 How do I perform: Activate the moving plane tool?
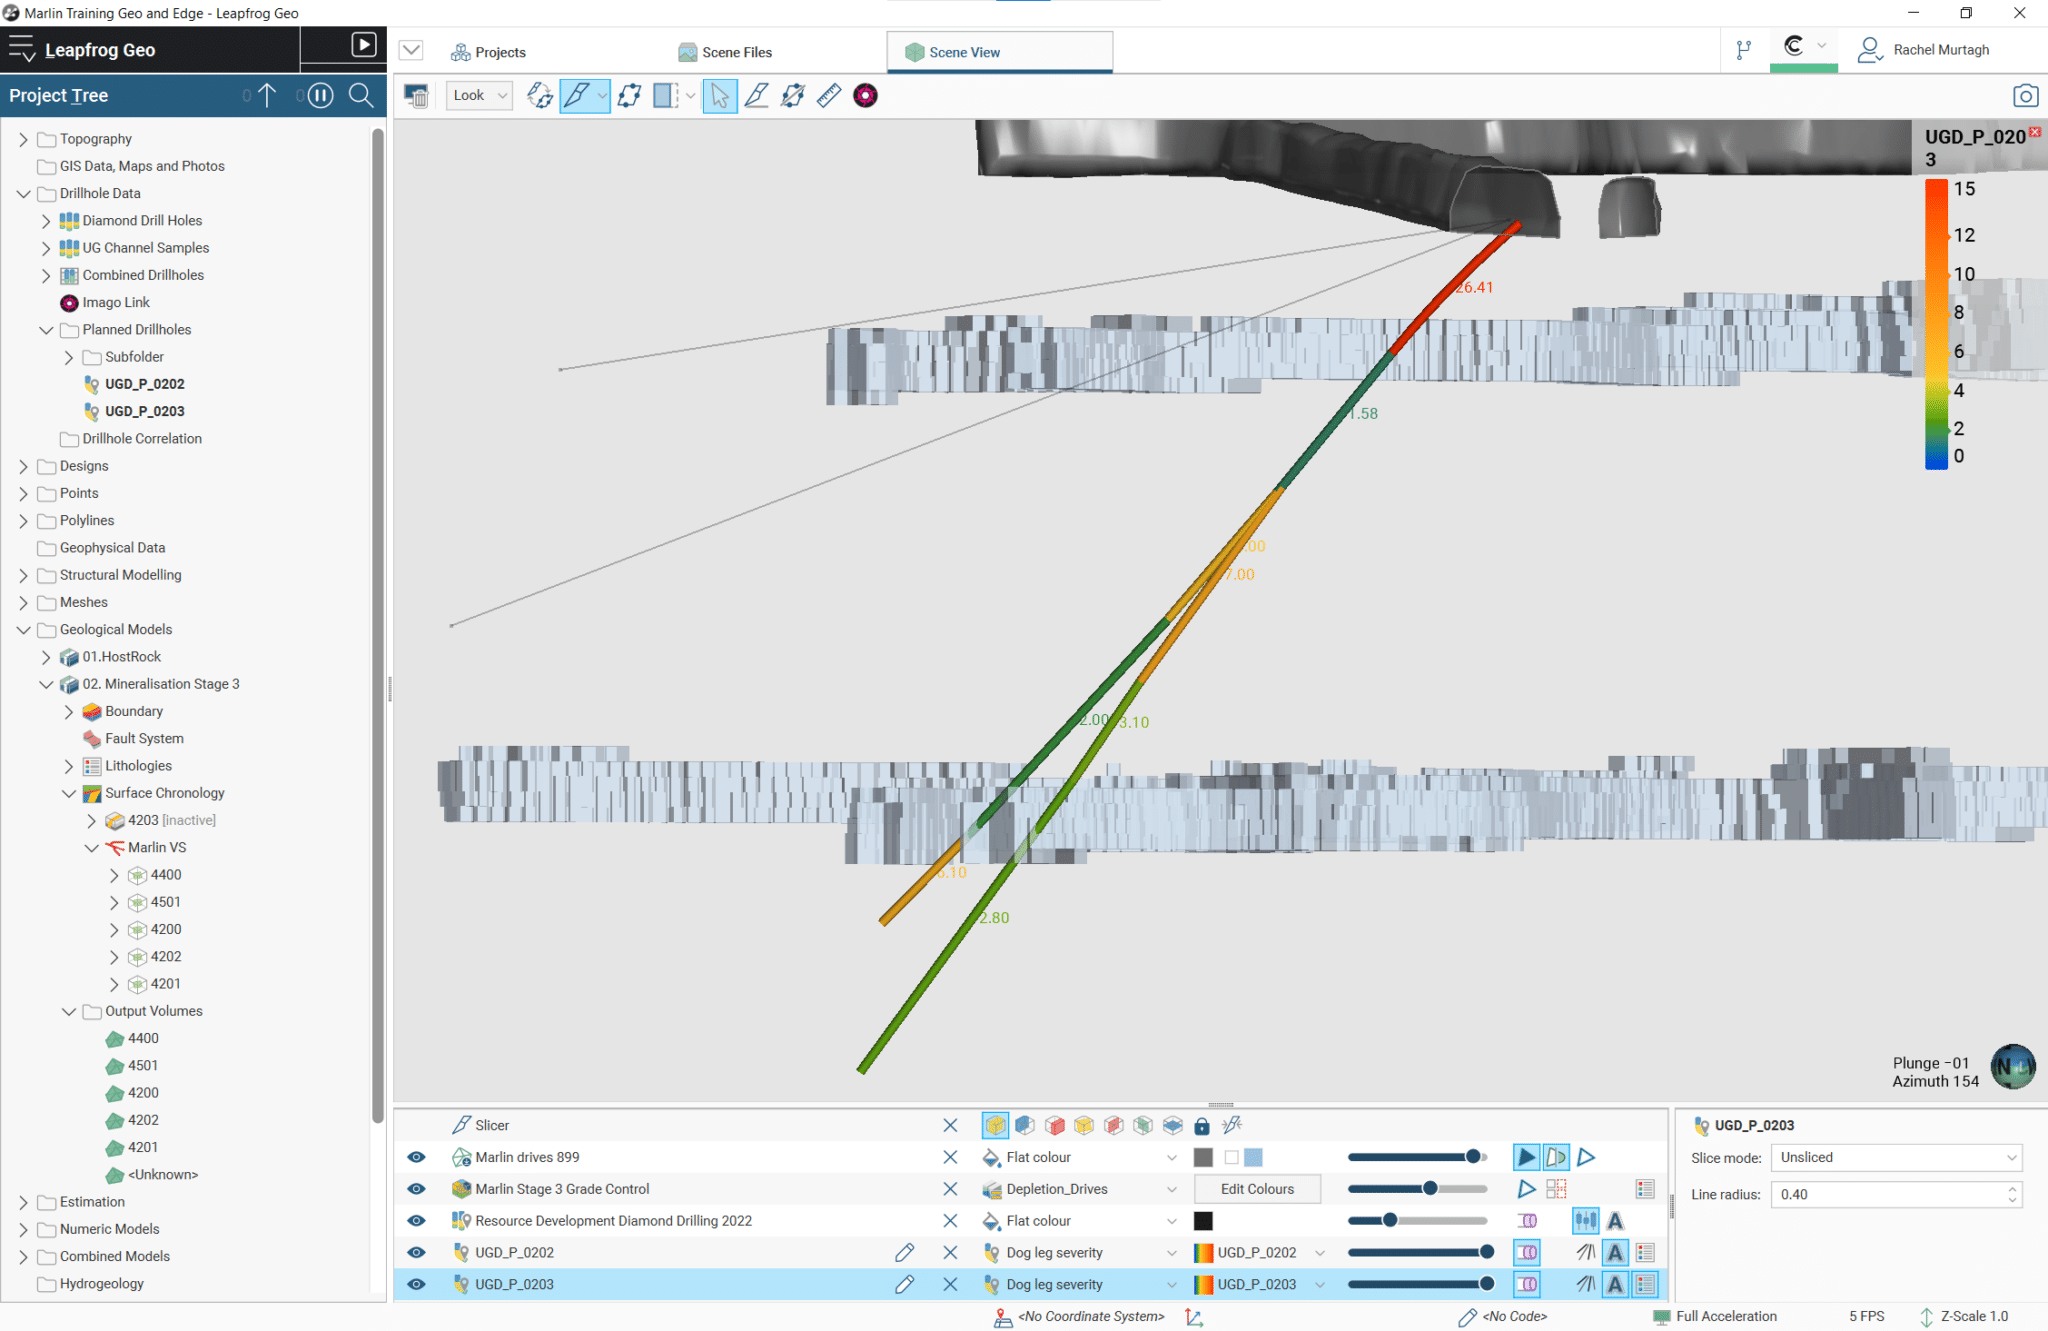[629, 96]
